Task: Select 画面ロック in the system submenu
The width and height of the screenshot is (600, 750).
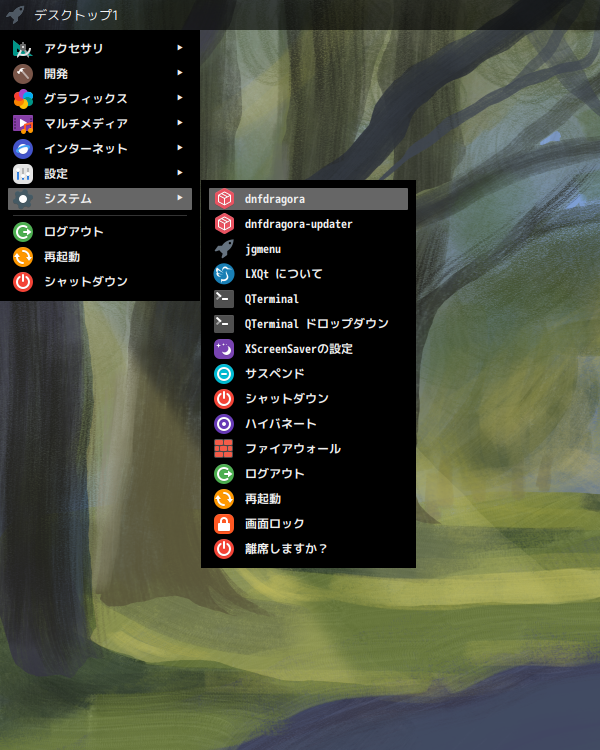Action: [x=309, y=524]
